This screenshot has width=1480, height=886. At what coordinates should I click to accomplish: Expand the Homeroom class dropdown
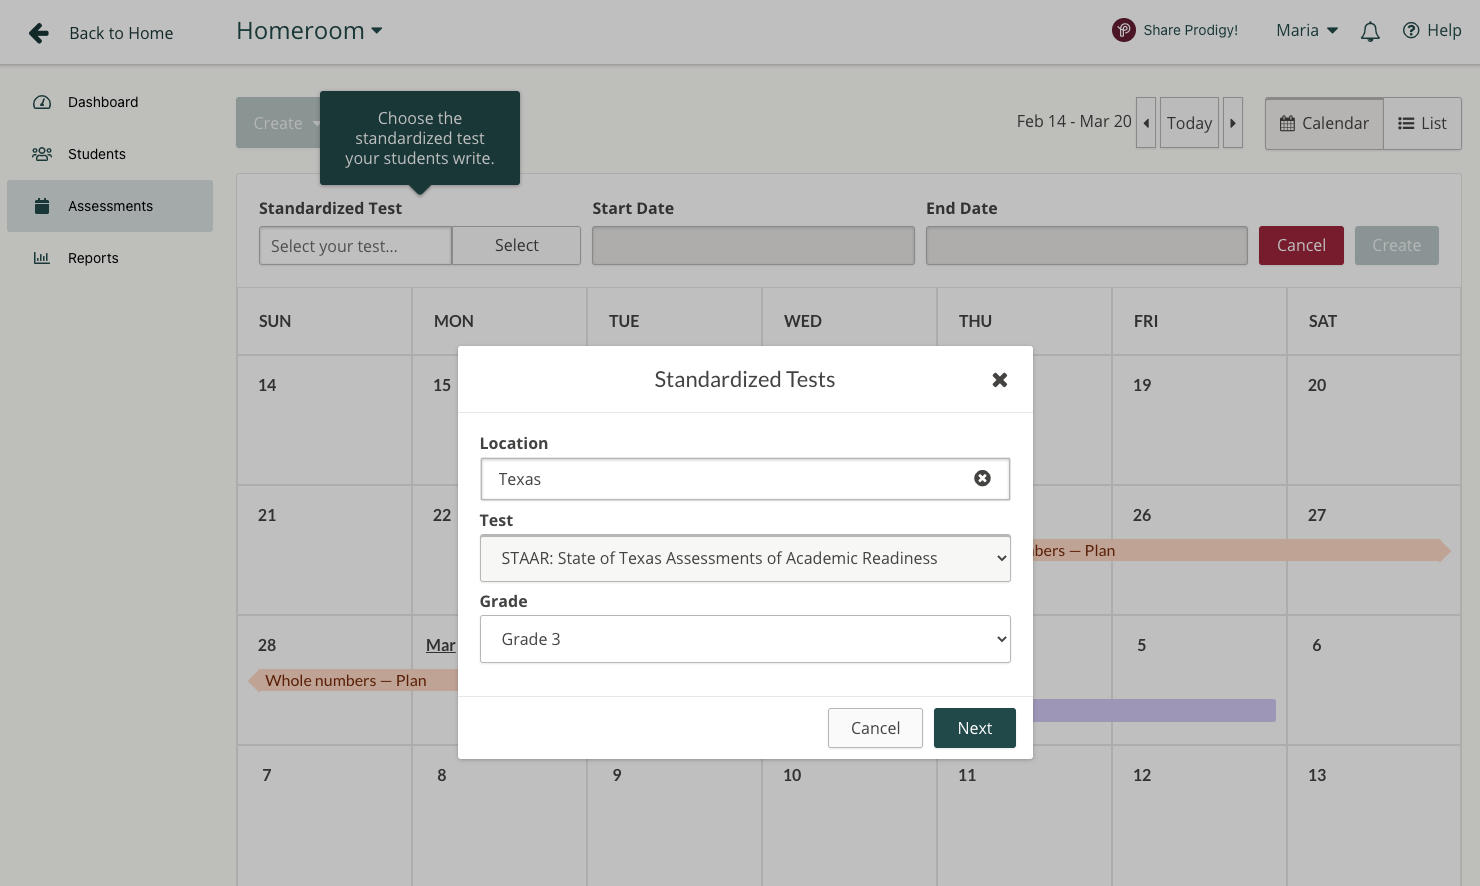tap(309, 31)
